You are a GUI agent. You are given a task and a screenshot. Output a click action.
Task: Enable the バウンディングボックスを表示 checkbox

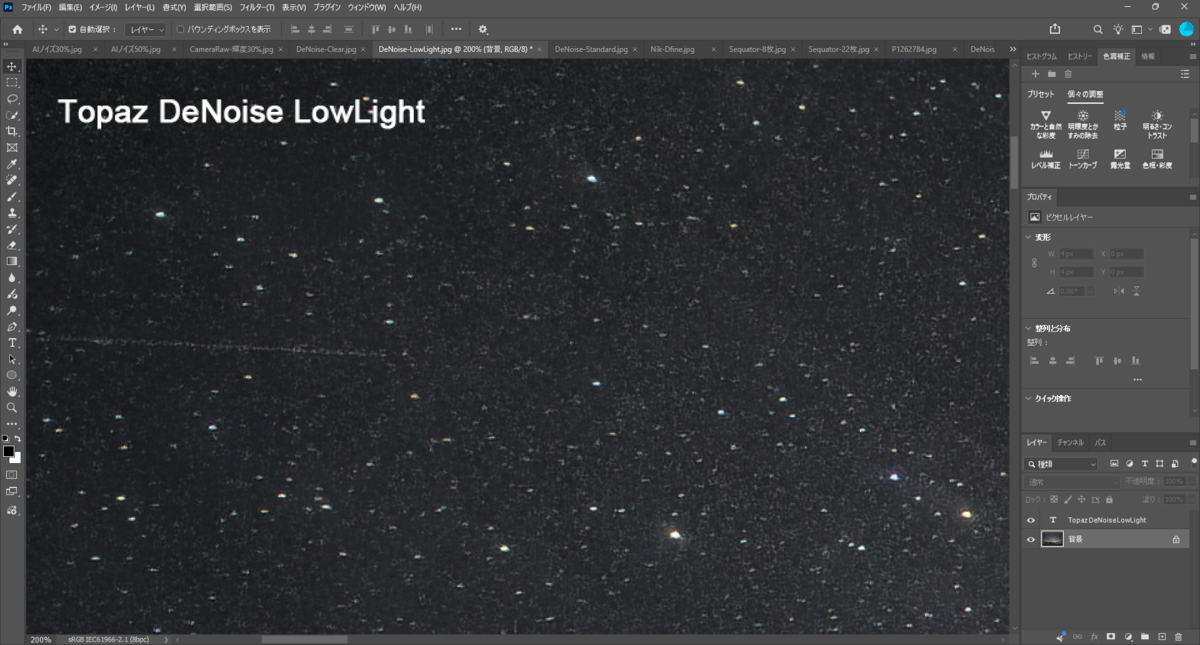pos(180,29)
